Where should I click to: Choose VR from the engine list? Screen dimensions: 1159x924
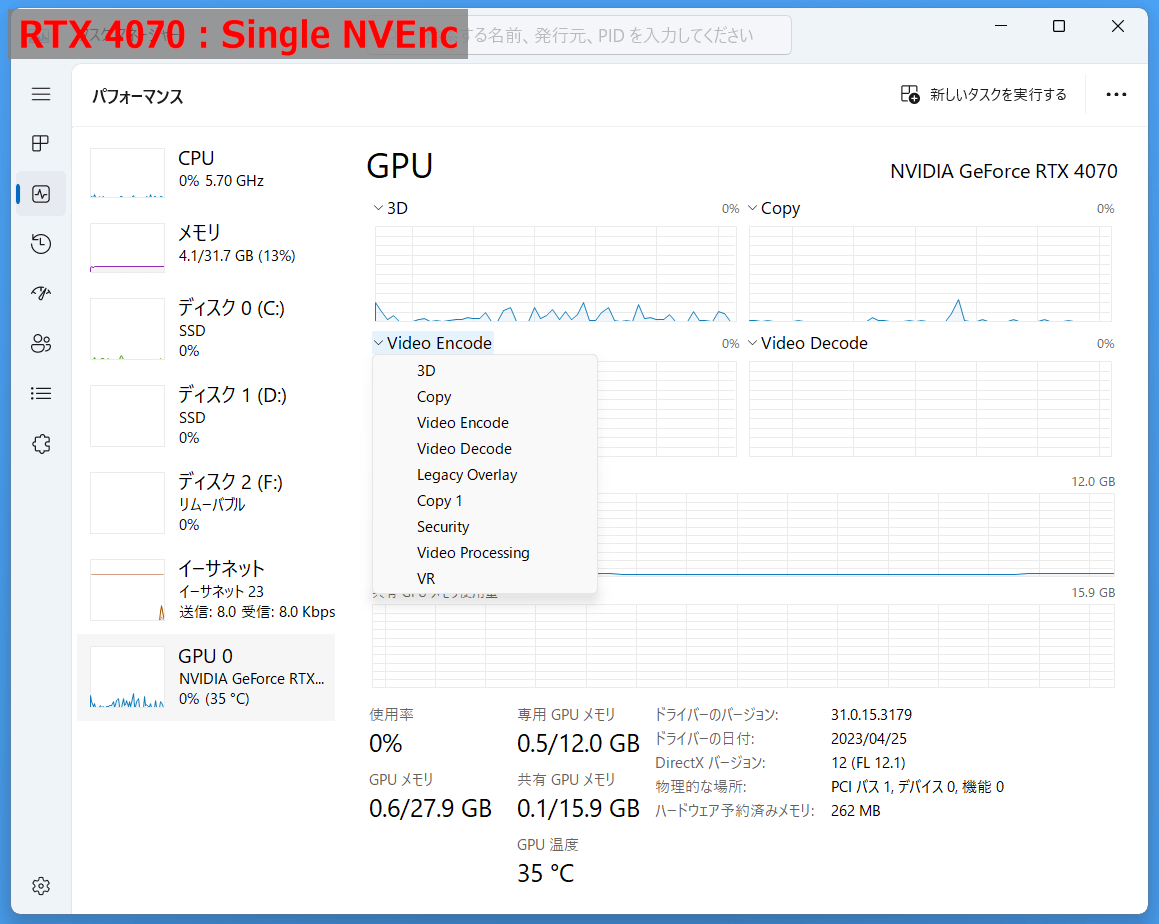tap(484, 578)
